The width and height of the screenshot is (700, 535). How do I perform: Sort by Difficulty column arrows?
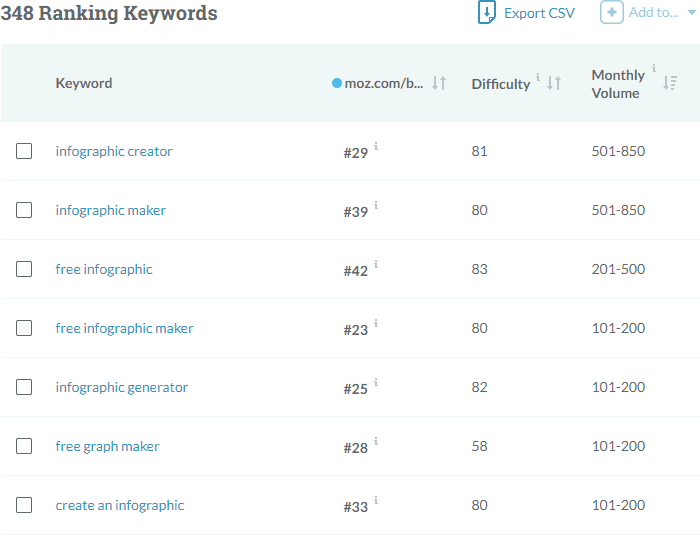click(554, 83)
